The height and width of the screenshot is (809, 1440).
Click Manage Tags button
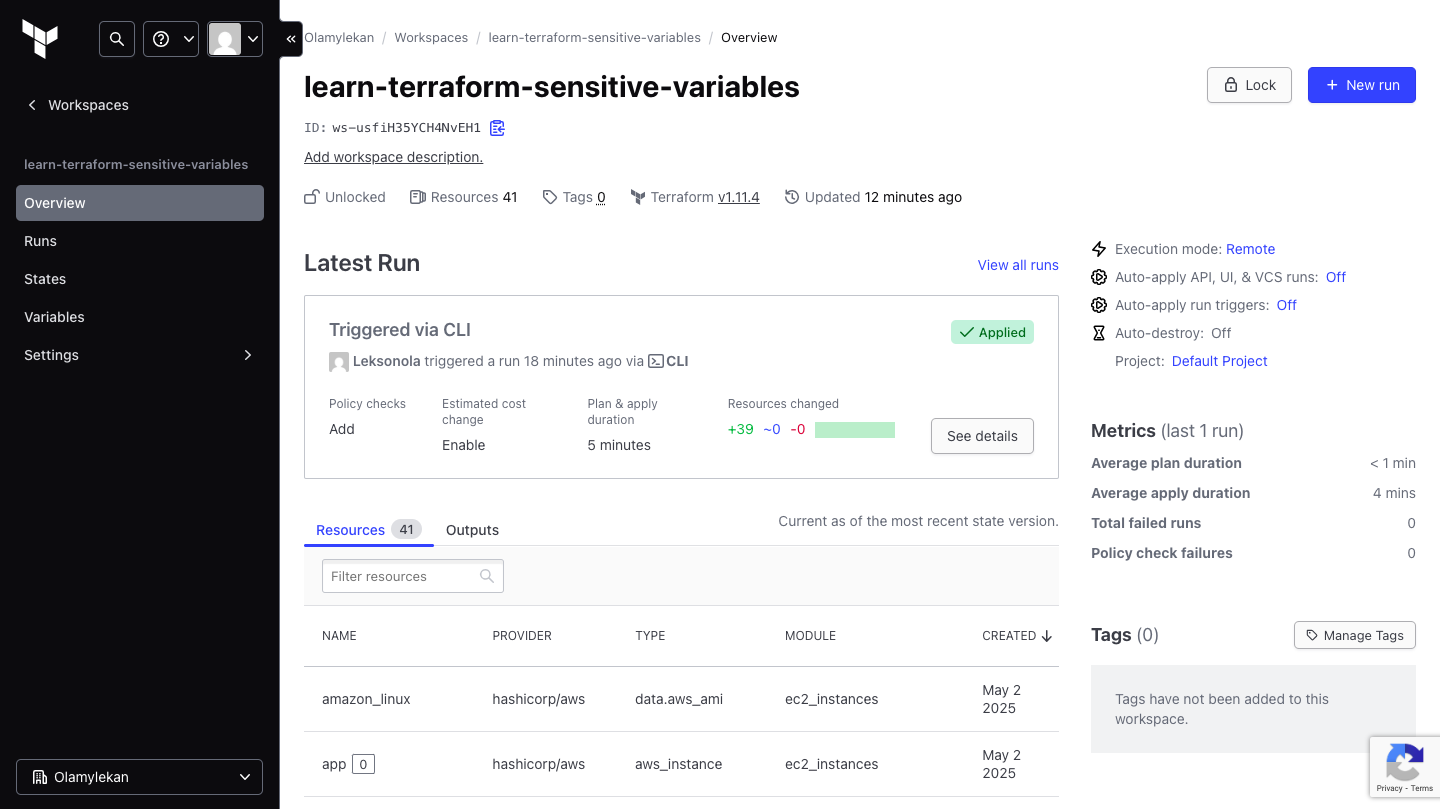[x=1355, y=635]
